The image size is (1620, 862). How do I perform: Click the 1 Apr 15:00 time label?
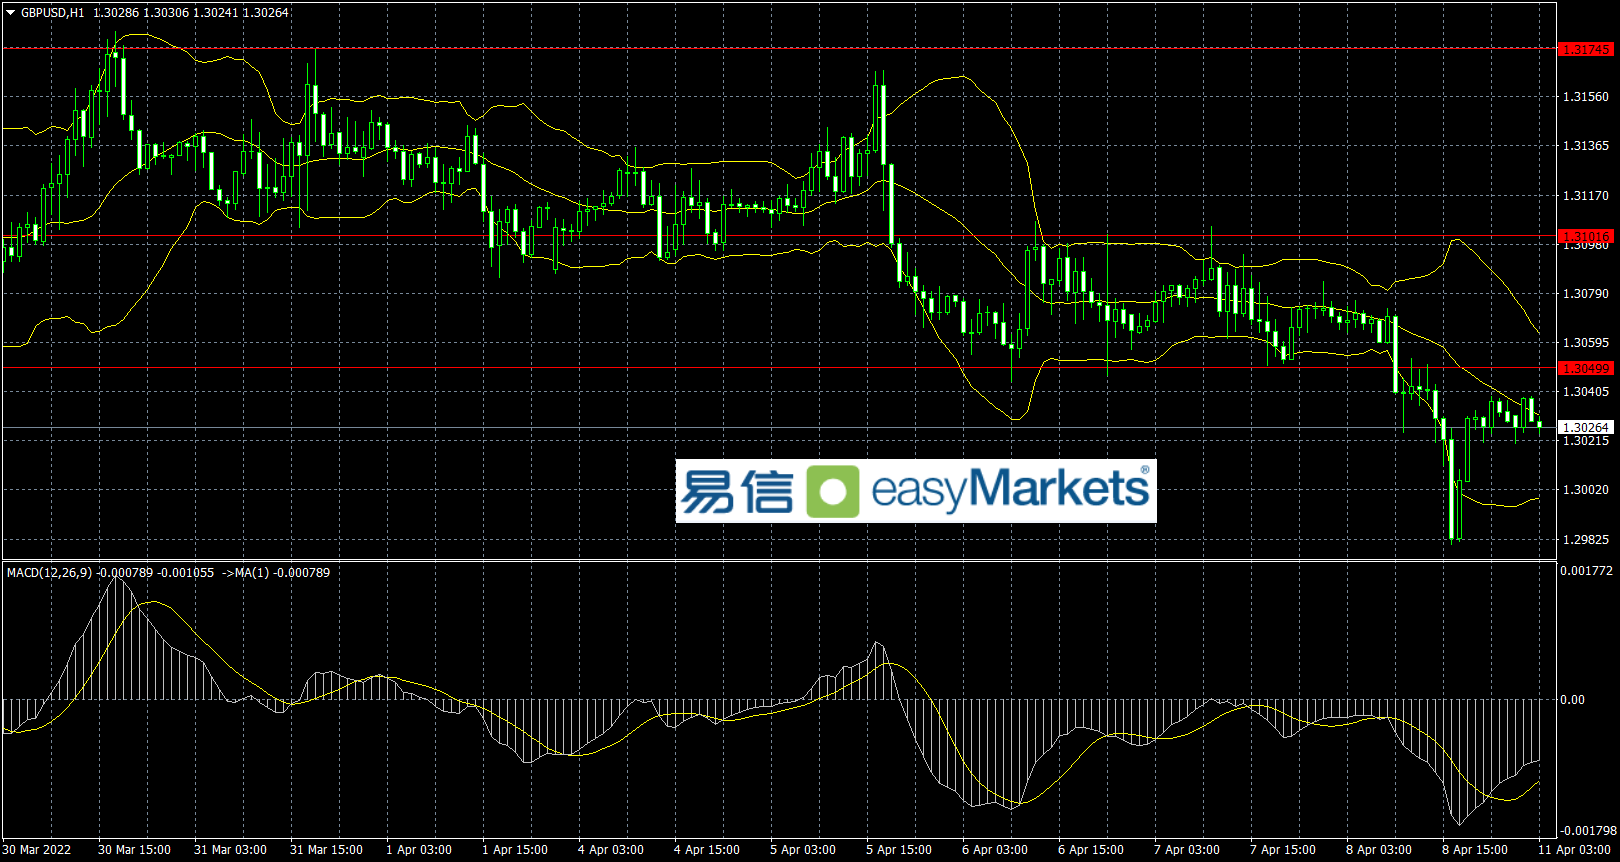515,850
